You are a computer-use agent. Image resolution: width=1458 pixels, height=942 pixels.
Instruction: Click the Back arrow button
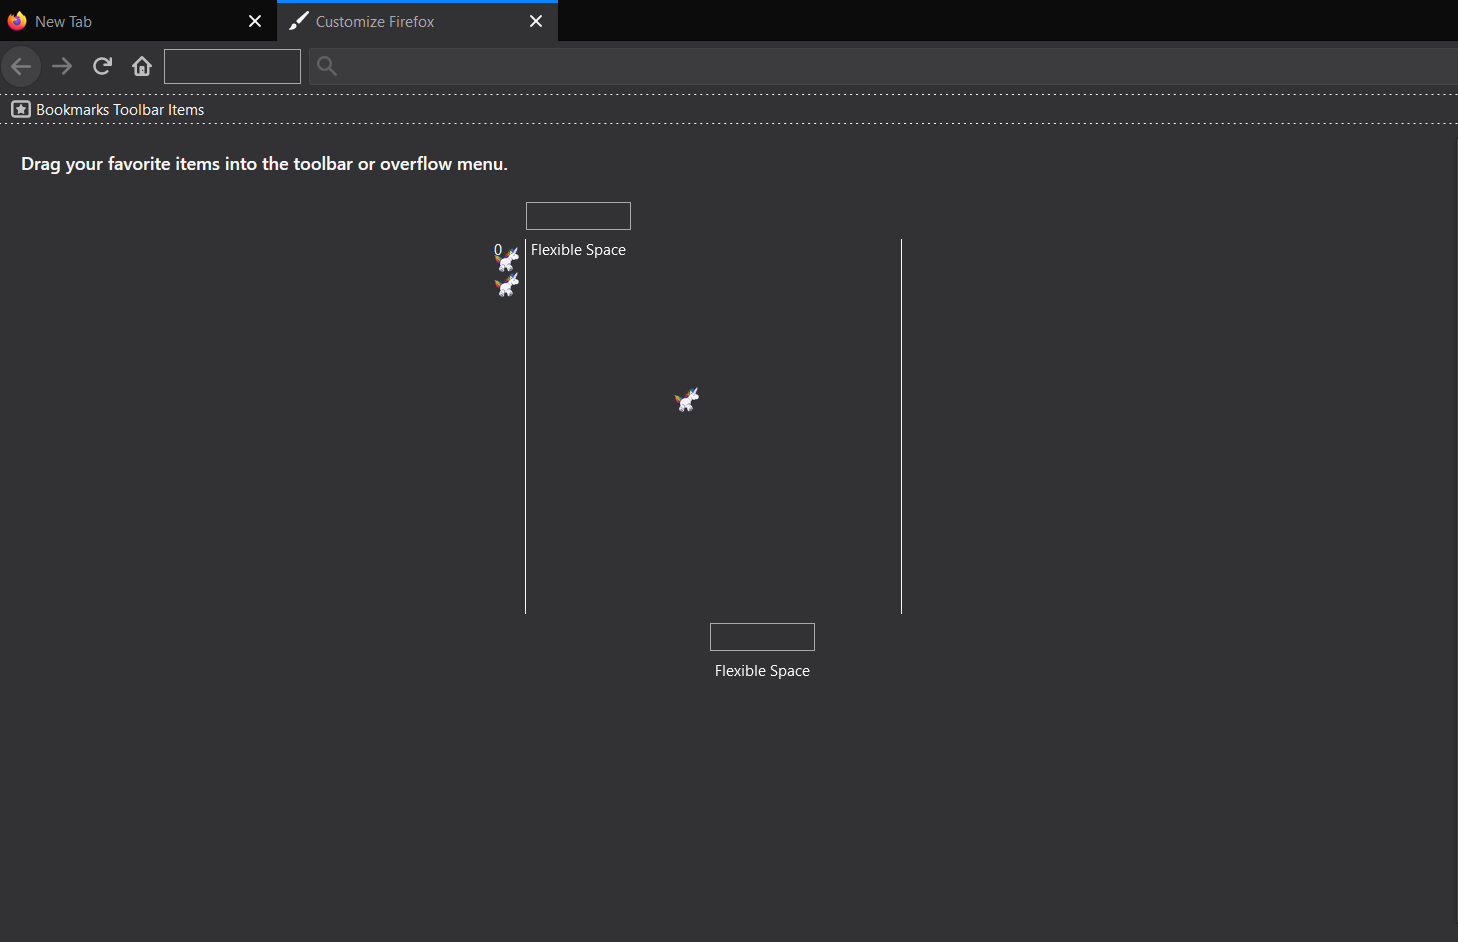(x=21, y=67)
